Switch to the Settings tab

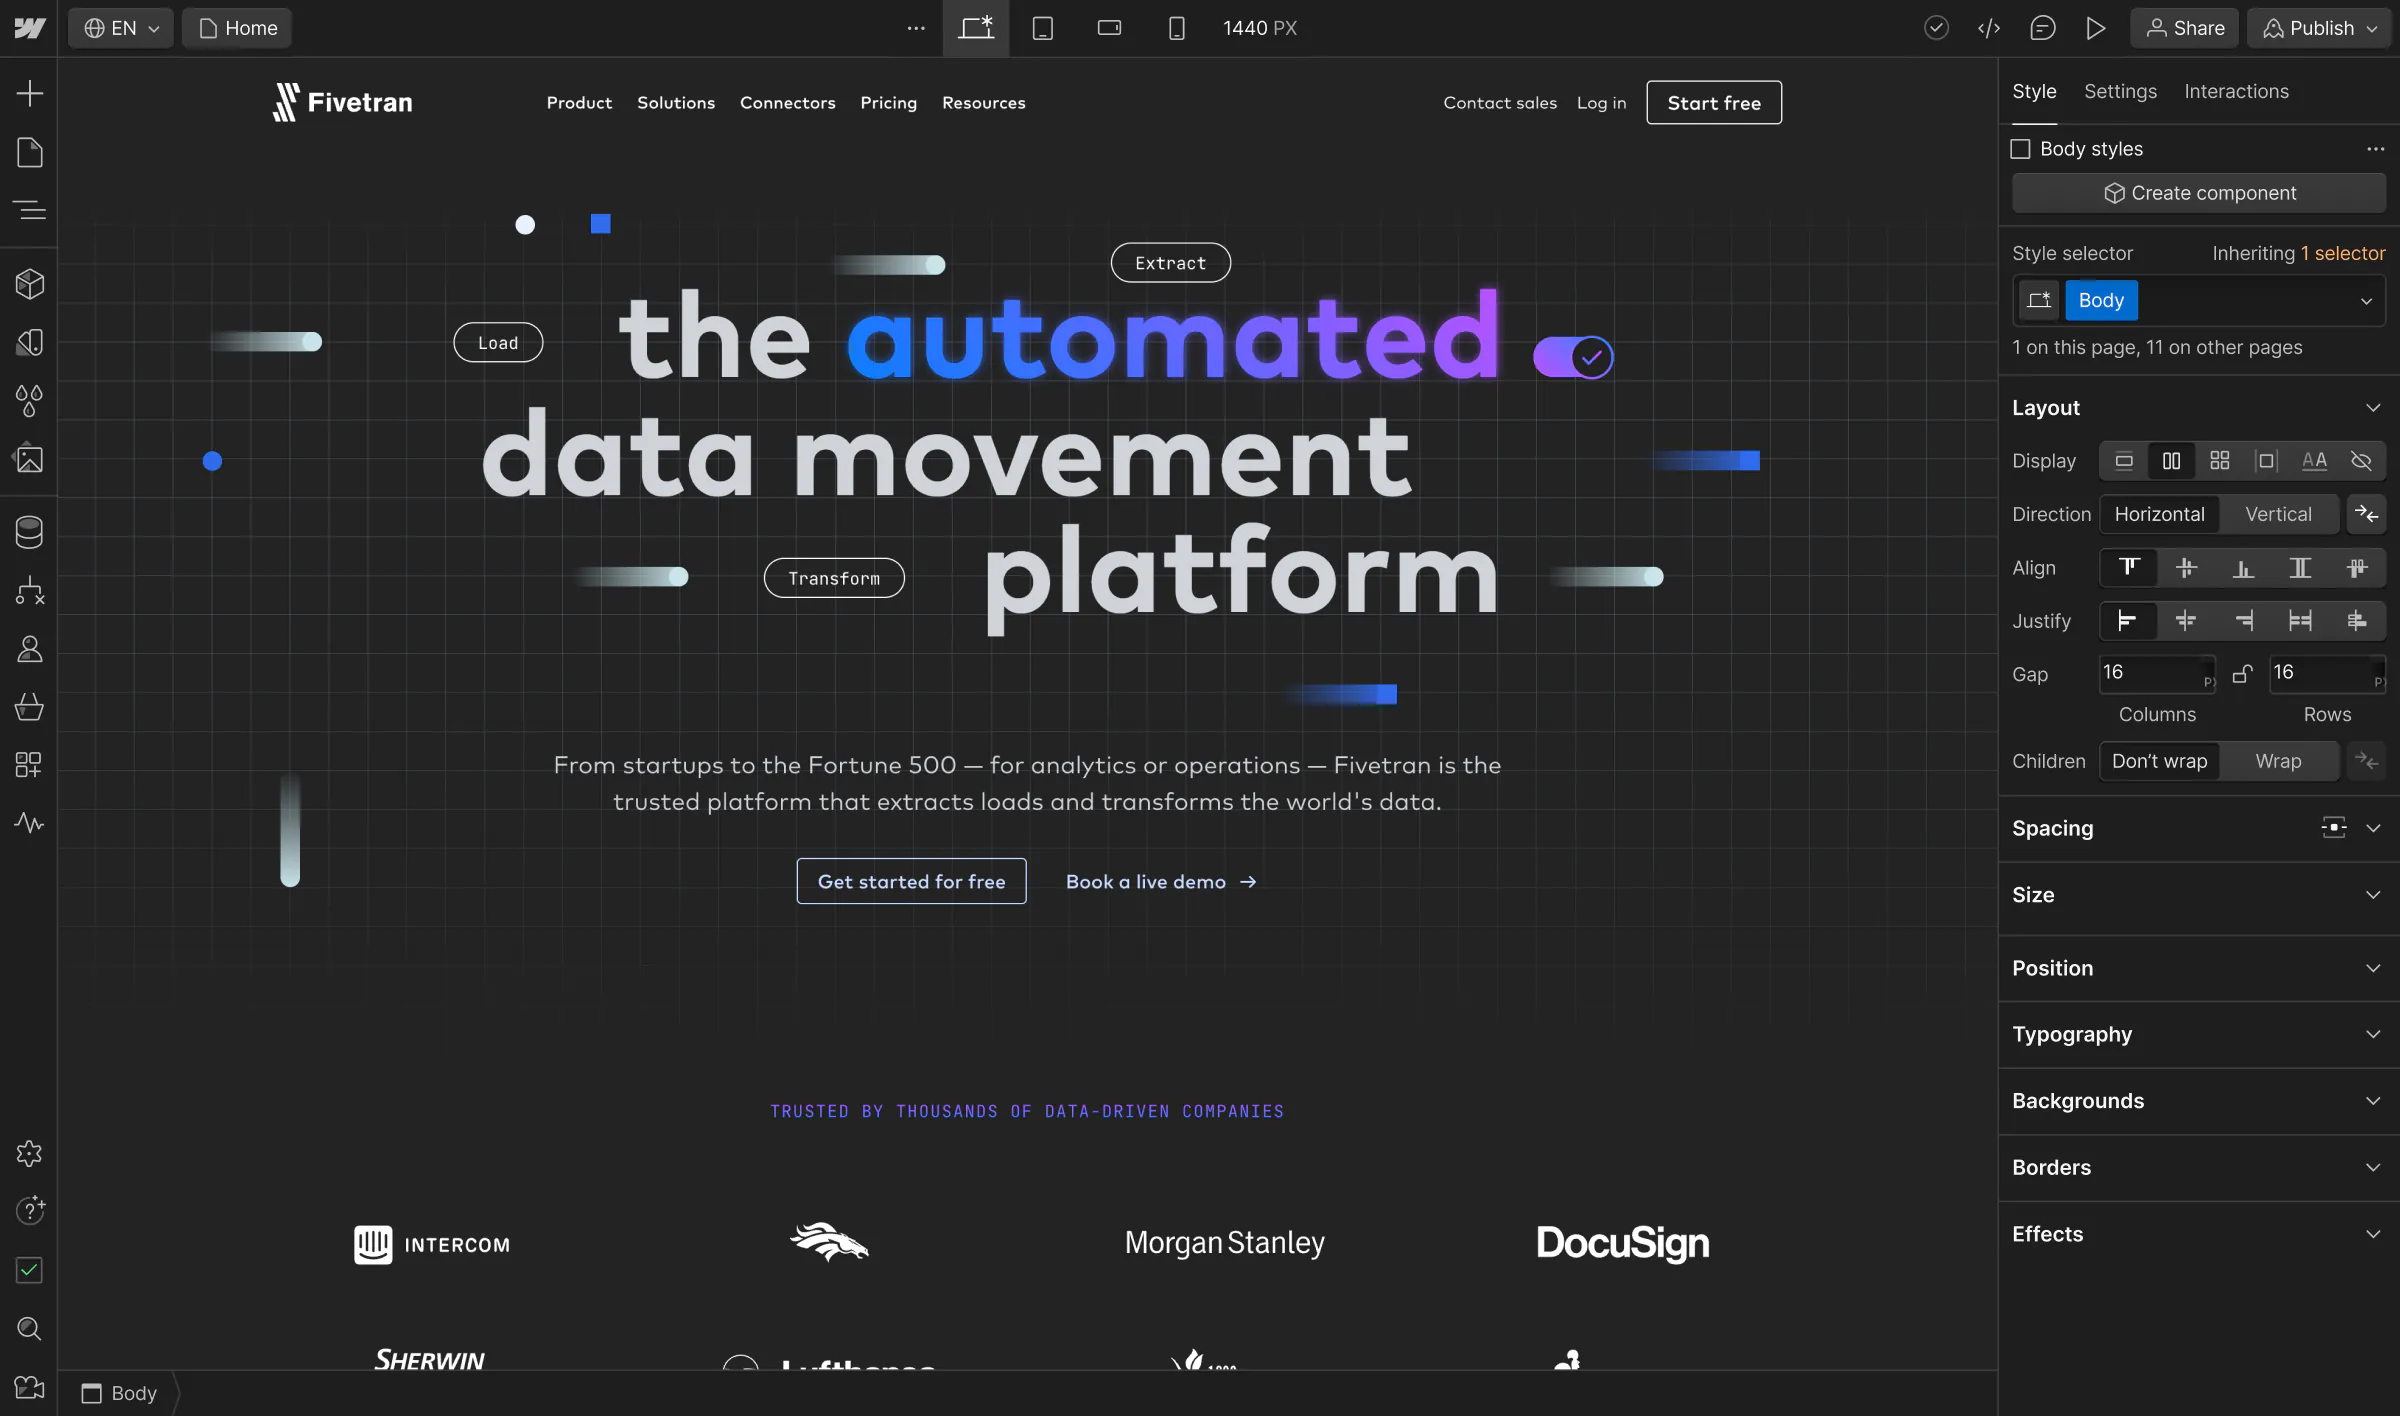[x=2120, y=91]
